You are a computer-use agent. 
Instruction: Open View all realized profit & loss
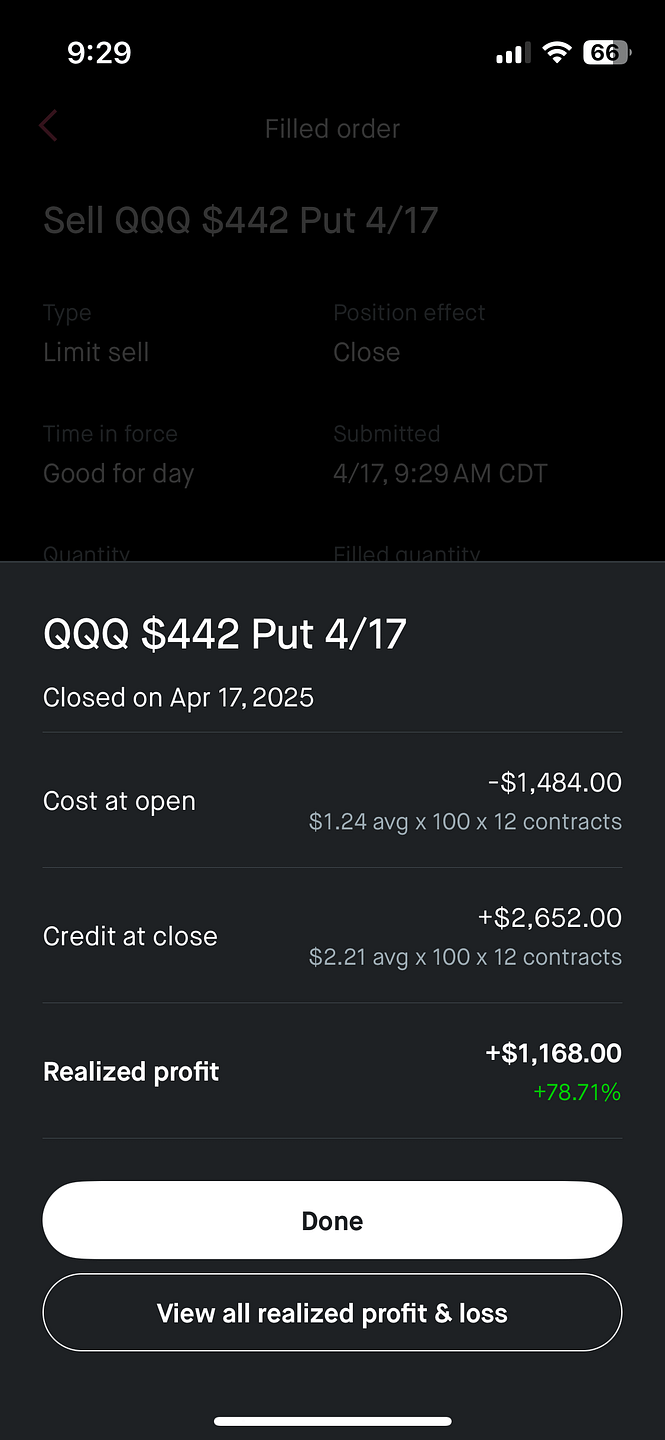[x=332, y=1313]
